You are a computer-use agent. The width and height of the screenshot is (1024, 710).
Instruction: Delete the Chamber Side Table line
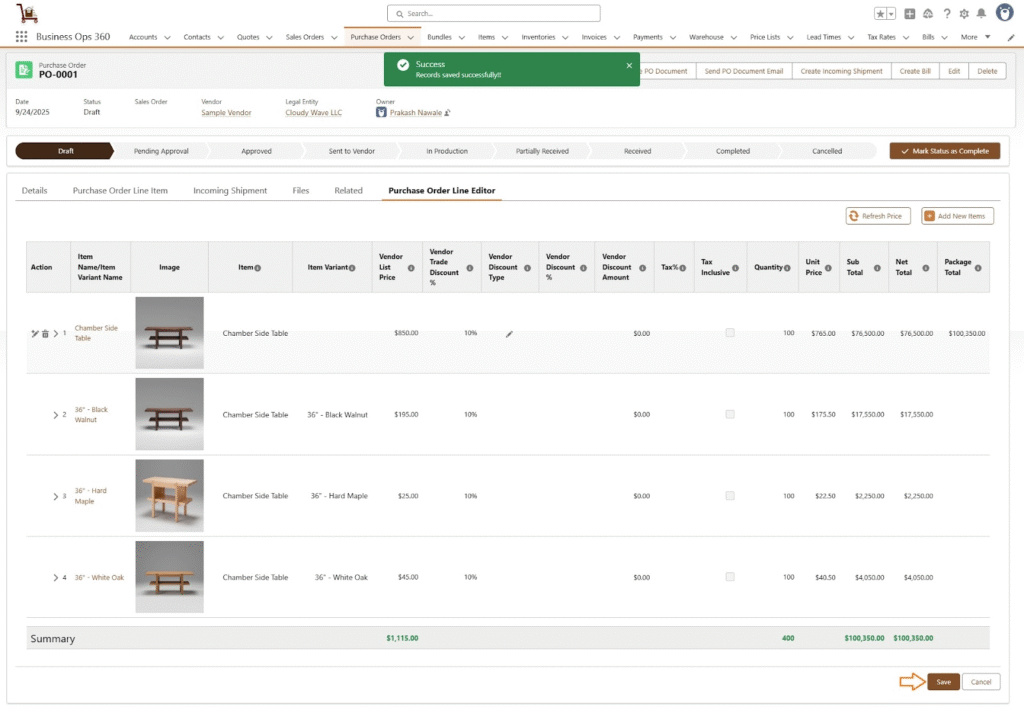45,333
